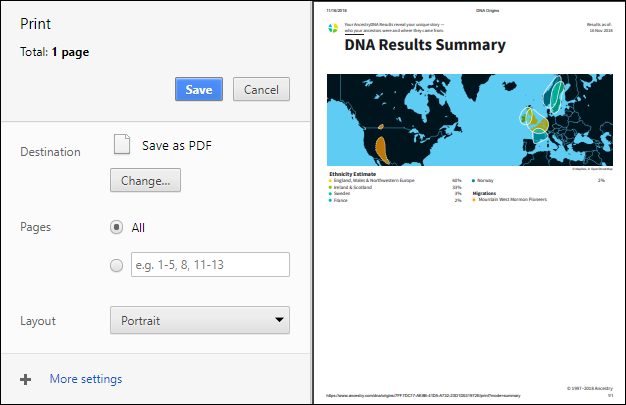The width and height of the screenshot is (626, 405).
Task: Click the yellow England, Wales ethnicity dot
Action: click(x=330, y=181)
